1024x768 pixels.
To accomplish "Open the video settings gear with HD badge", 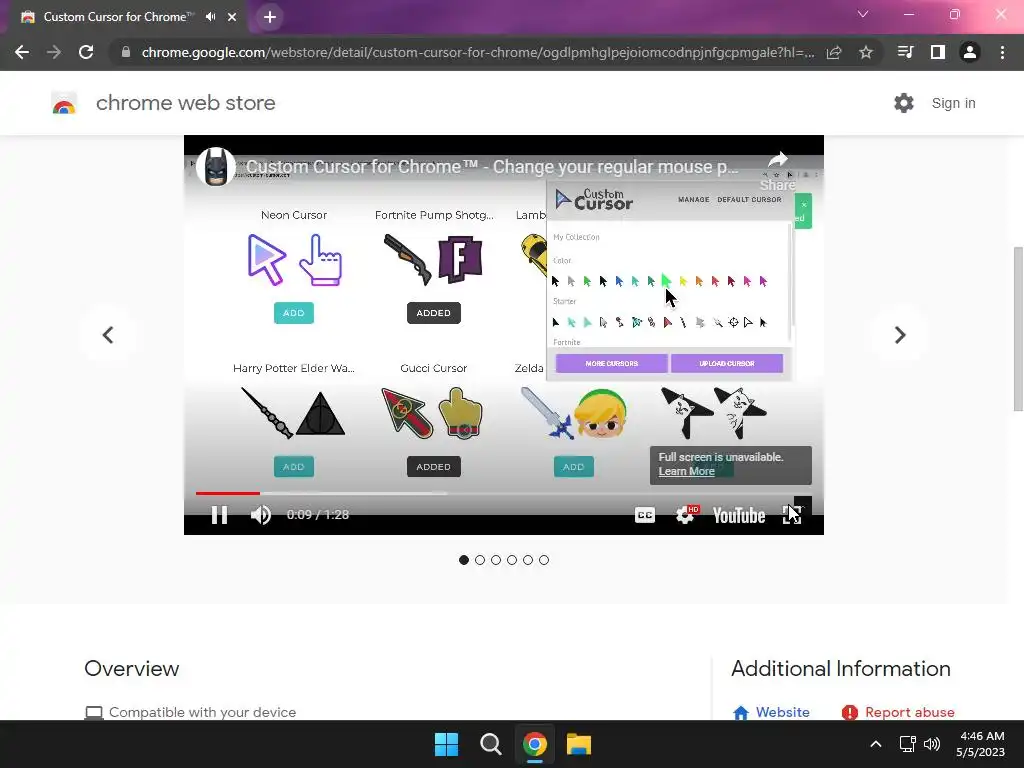I will point(686,515).
